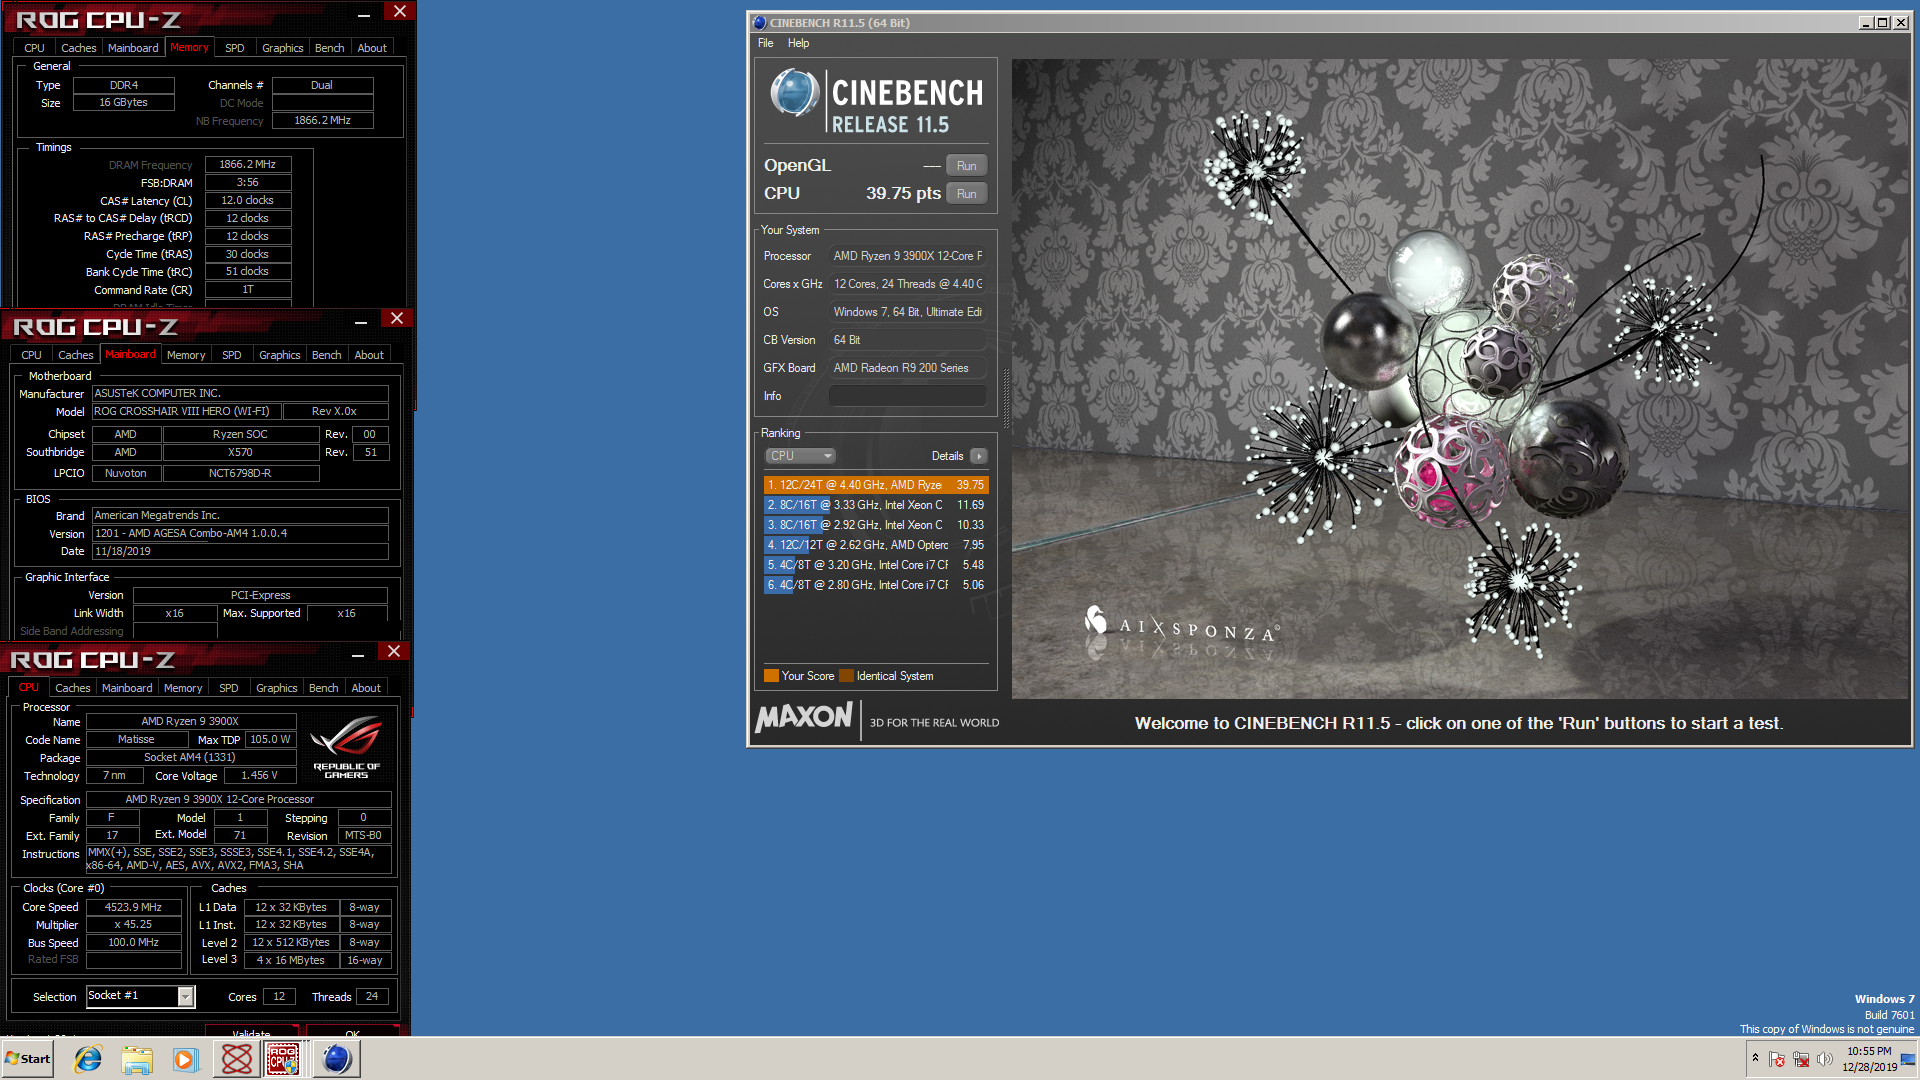Launch Windows Media Player from taskbar
This screenshot has height=1080, width=1920.
tap(186, 1059)
